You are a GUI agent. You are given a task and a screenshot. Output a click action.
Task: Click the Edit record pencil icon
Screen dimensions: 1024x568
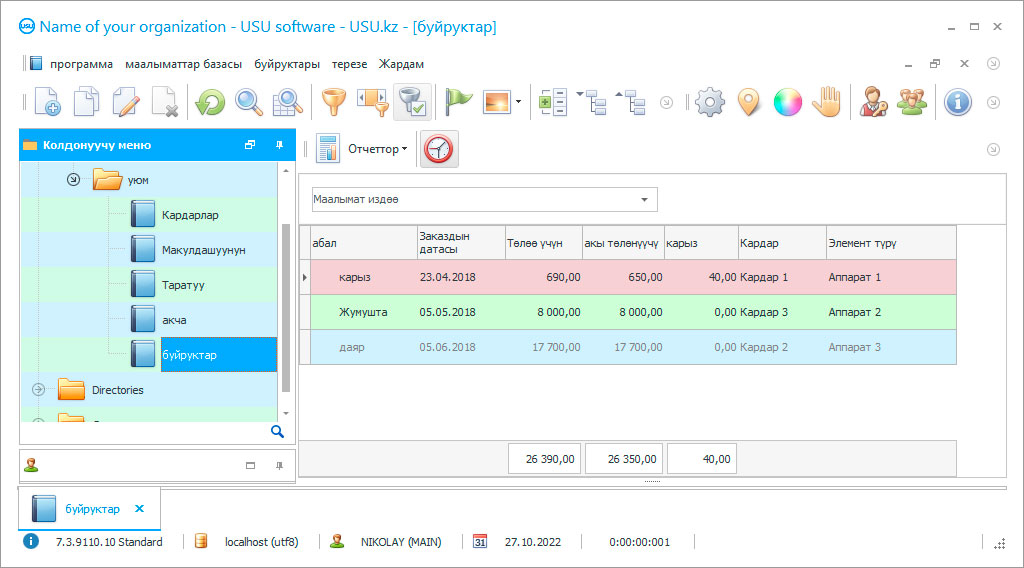click(125, 102)
